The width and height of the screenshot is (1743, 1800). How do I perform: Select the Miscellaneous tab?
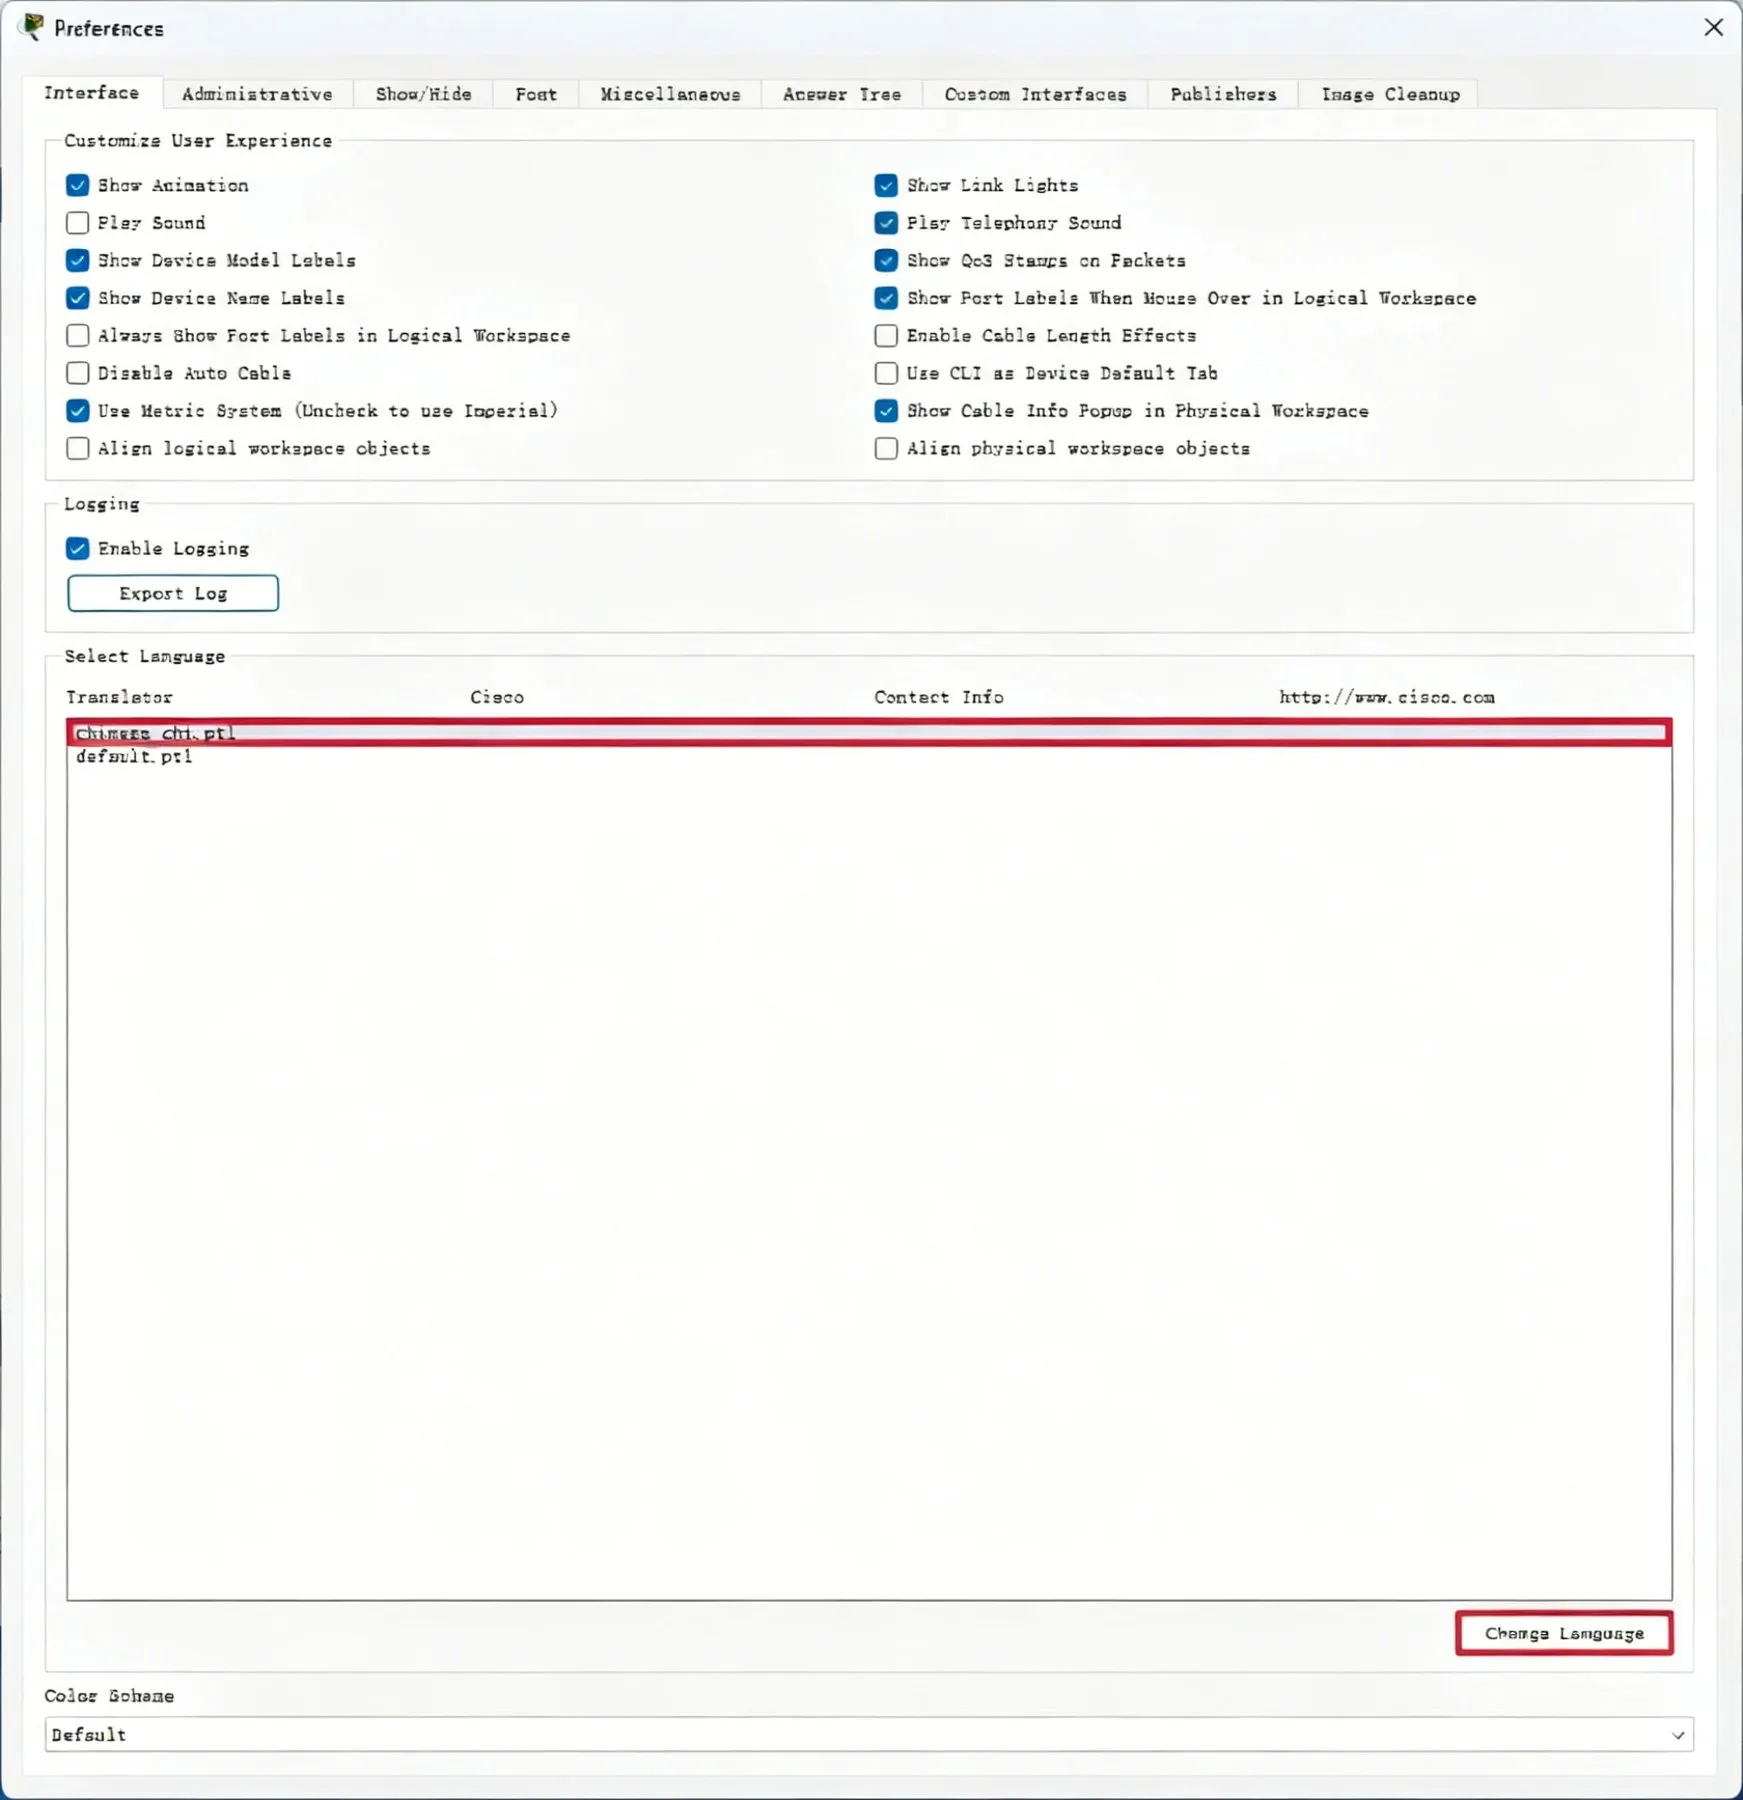(x=670, y=94)
